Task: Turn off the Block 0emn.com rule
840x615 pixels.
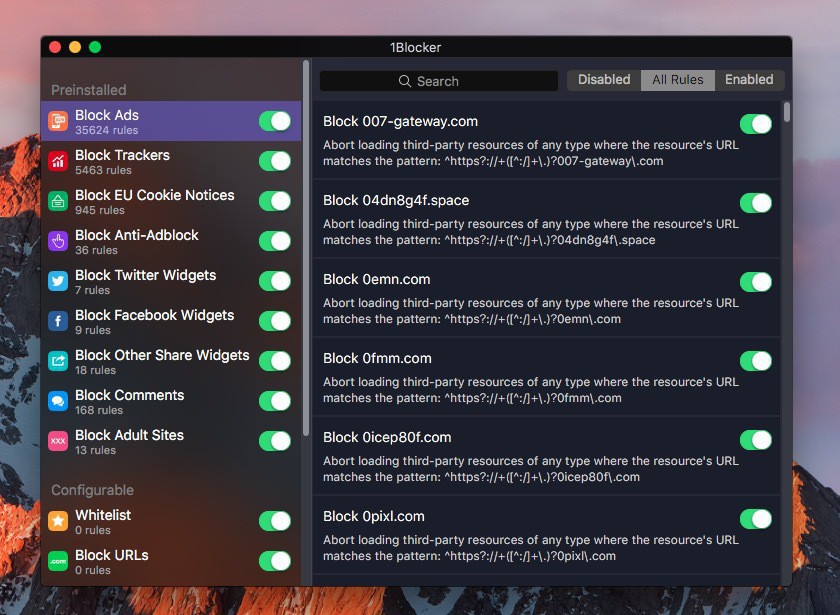Action: pos(756,282)
